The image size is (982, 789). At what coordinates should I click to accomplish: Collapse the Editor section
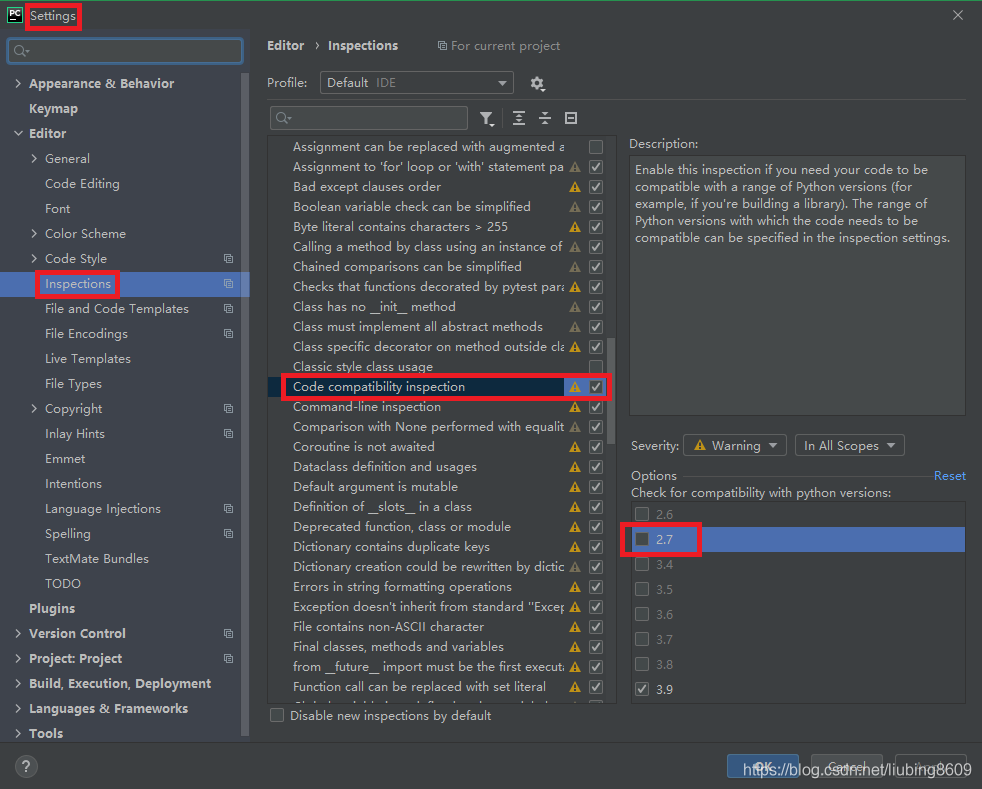17,133
